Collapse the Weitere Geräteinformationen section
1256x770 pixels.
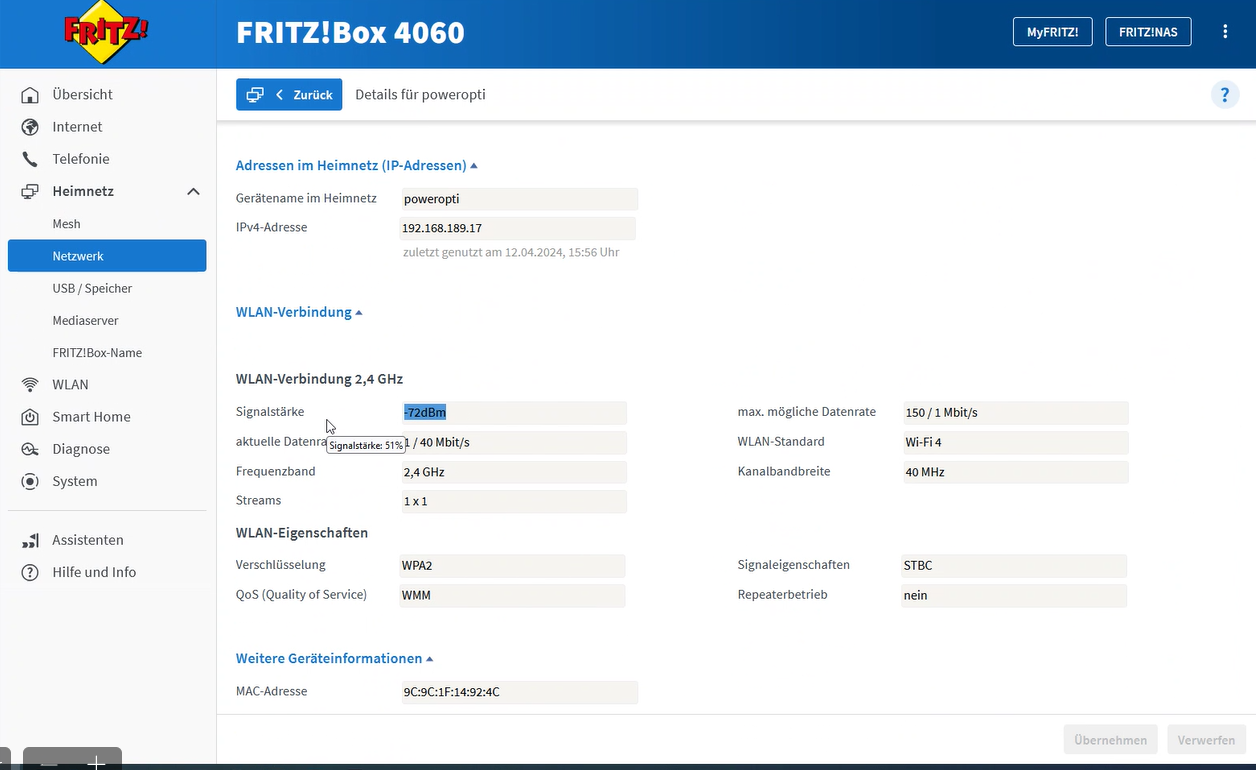coord(430,659)
